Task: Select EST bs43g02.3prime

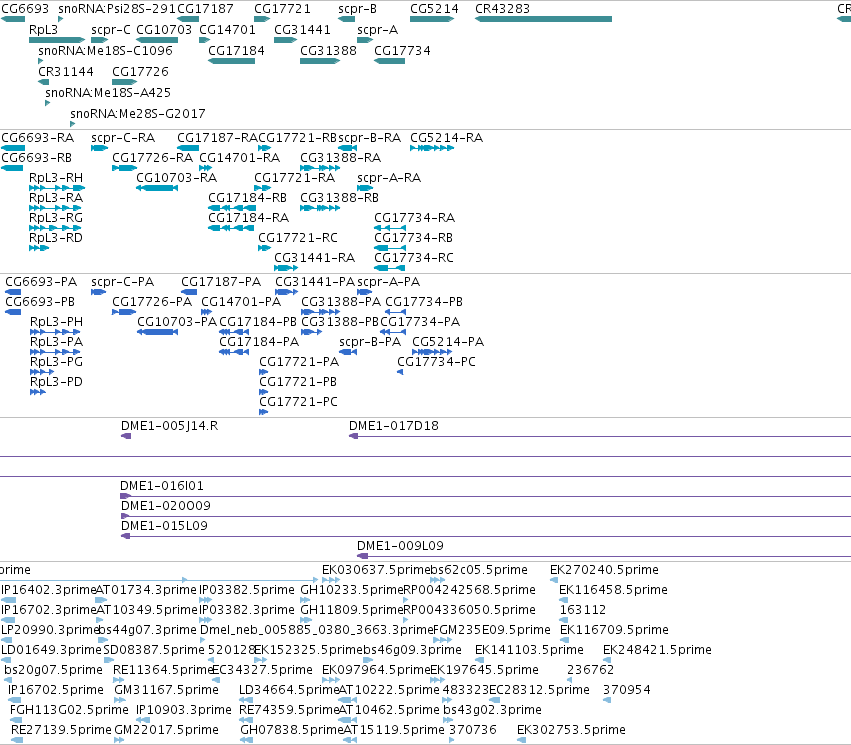Action: [x=448, y=720]
